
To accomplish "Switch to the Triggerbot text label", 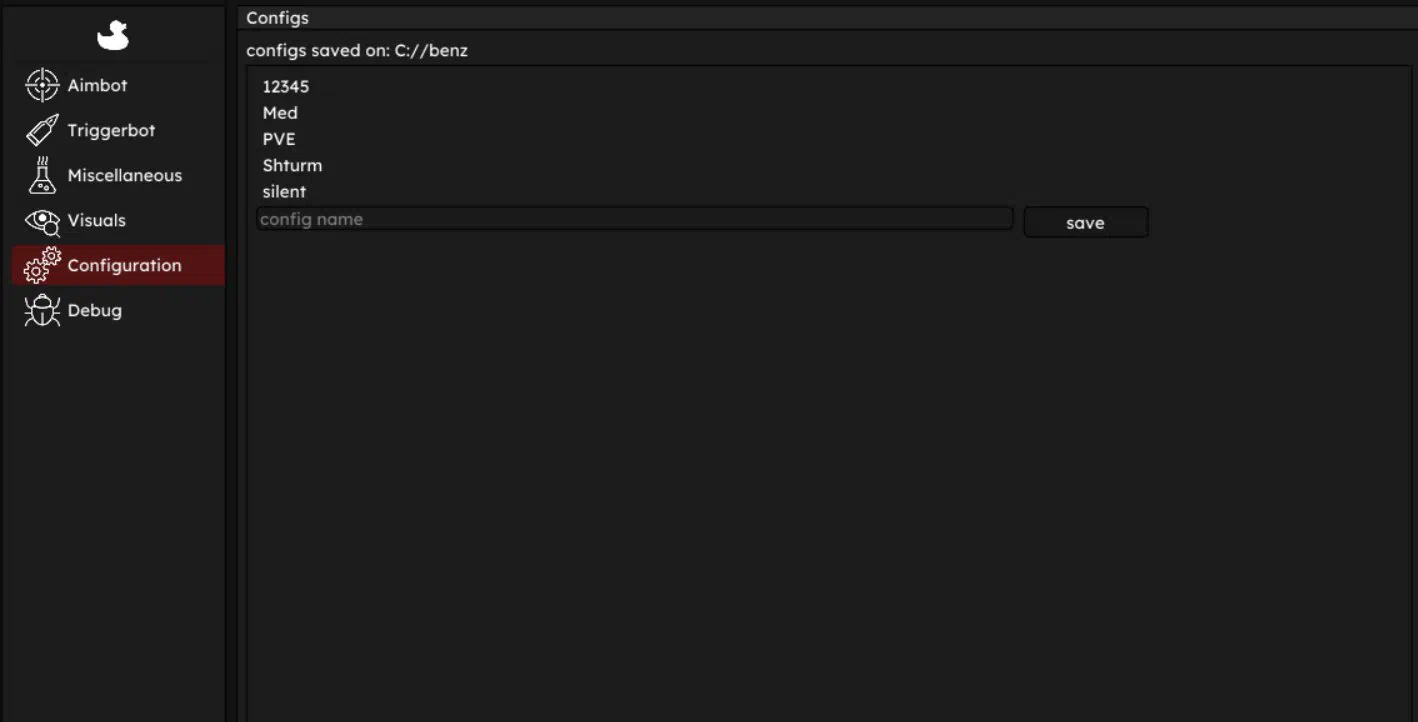I will pyautogui.click(x=111, y=131).
